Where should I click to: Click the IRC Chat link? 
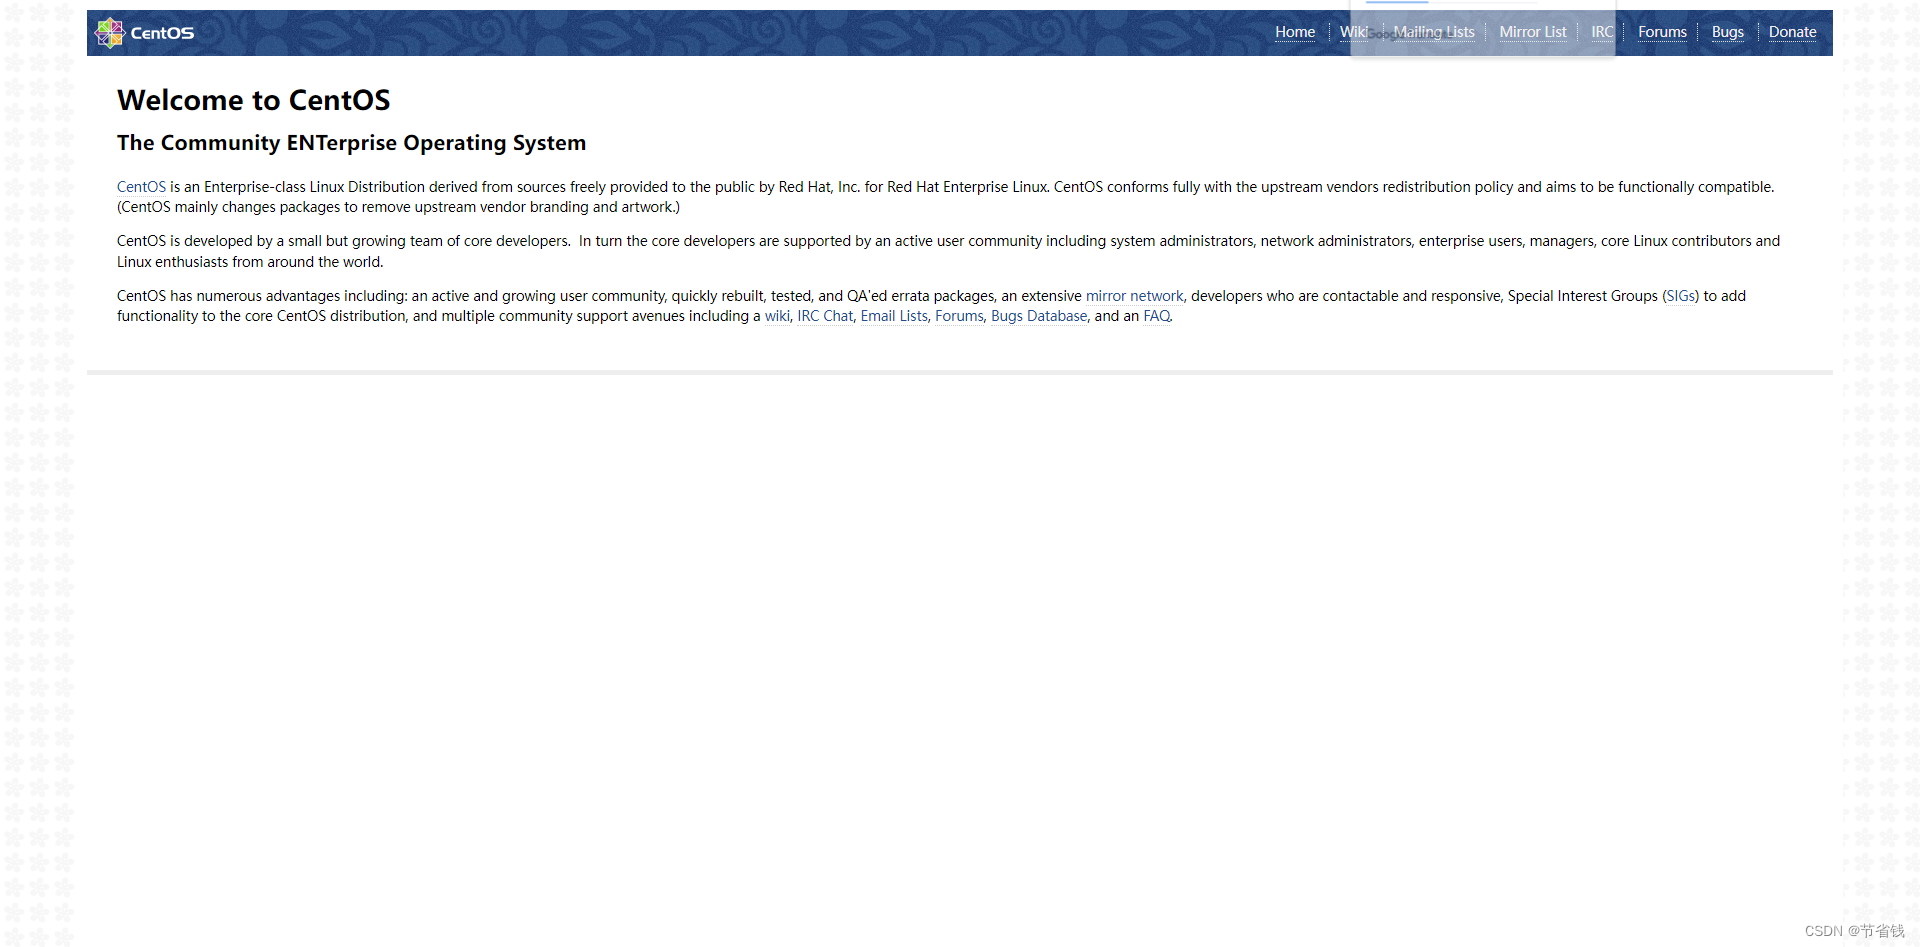[824, 316]
